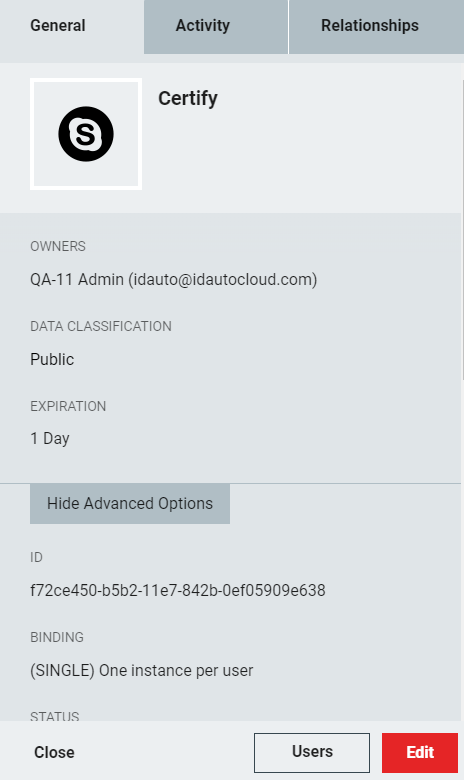This screenshot has width=464, height=780.
Task: Click the f72ce450 ID string
Action: 178,590
